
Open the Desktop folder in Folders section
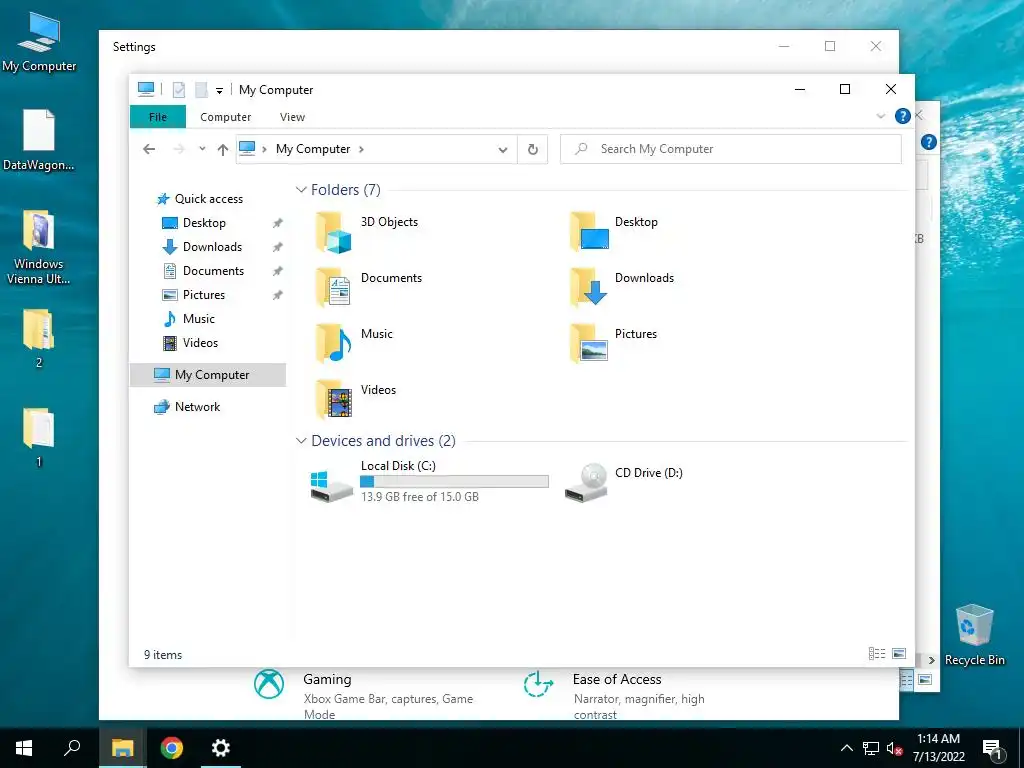(x=614, y=232)
